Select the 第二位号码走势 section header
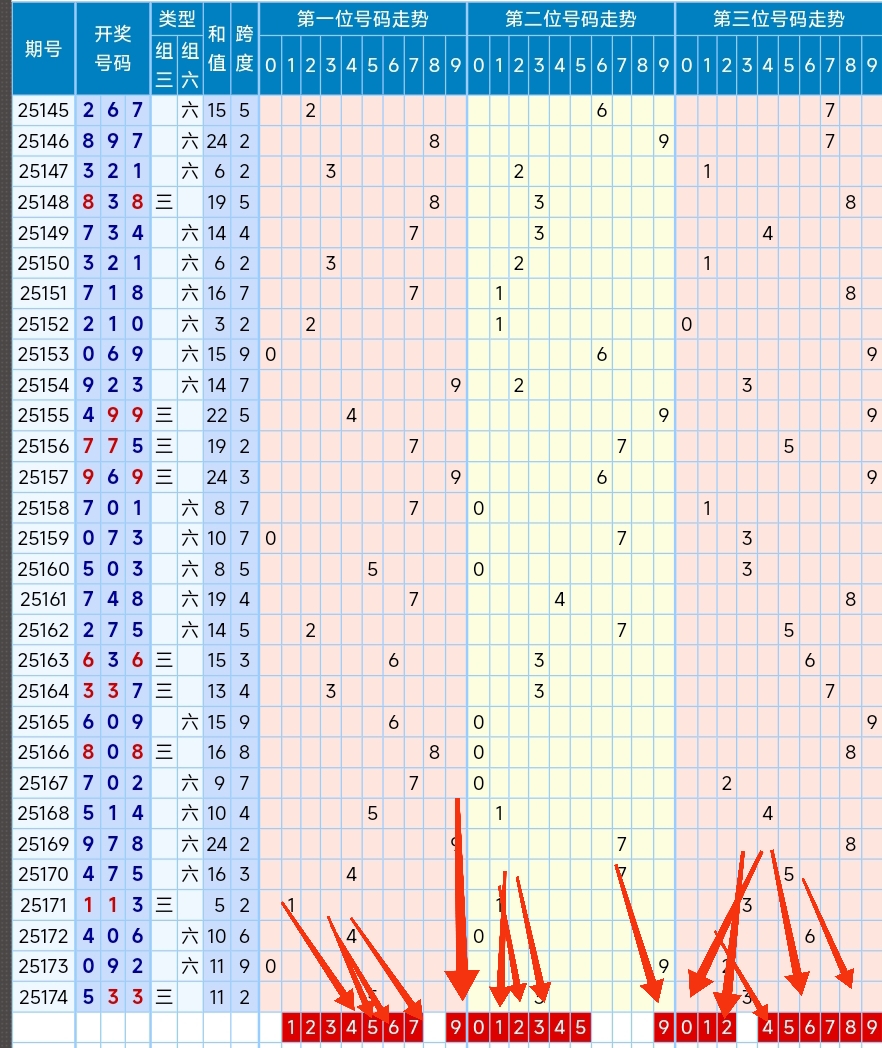Viewport: 882px width, 1048px height. click(571, 19)
